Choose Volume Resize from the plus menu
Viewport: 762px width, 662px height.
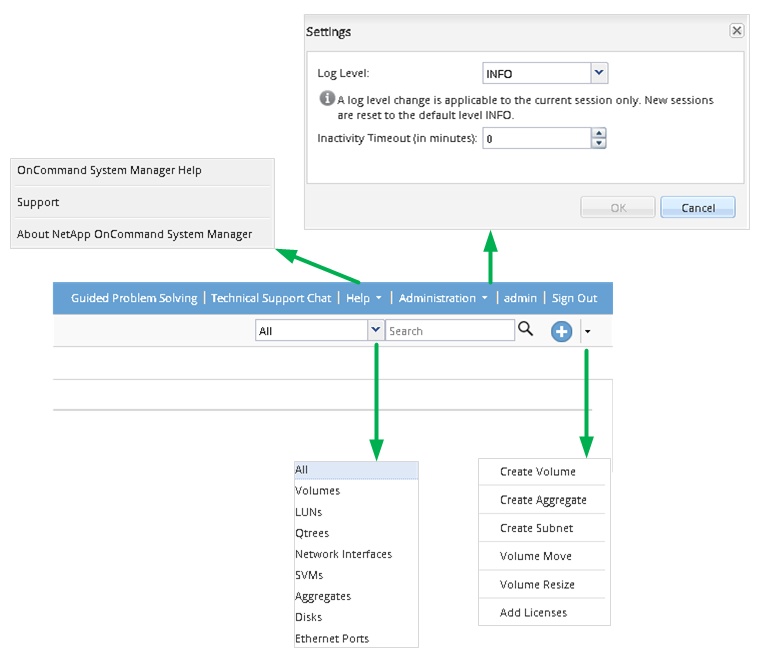(543, 584)
